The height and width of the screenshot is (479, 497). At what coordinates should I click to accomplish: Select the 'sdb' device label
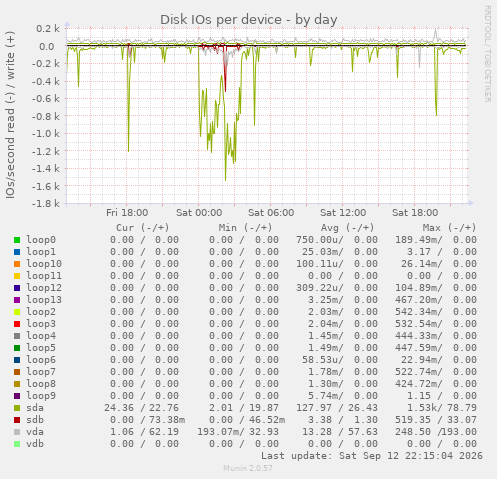point(35,420)
